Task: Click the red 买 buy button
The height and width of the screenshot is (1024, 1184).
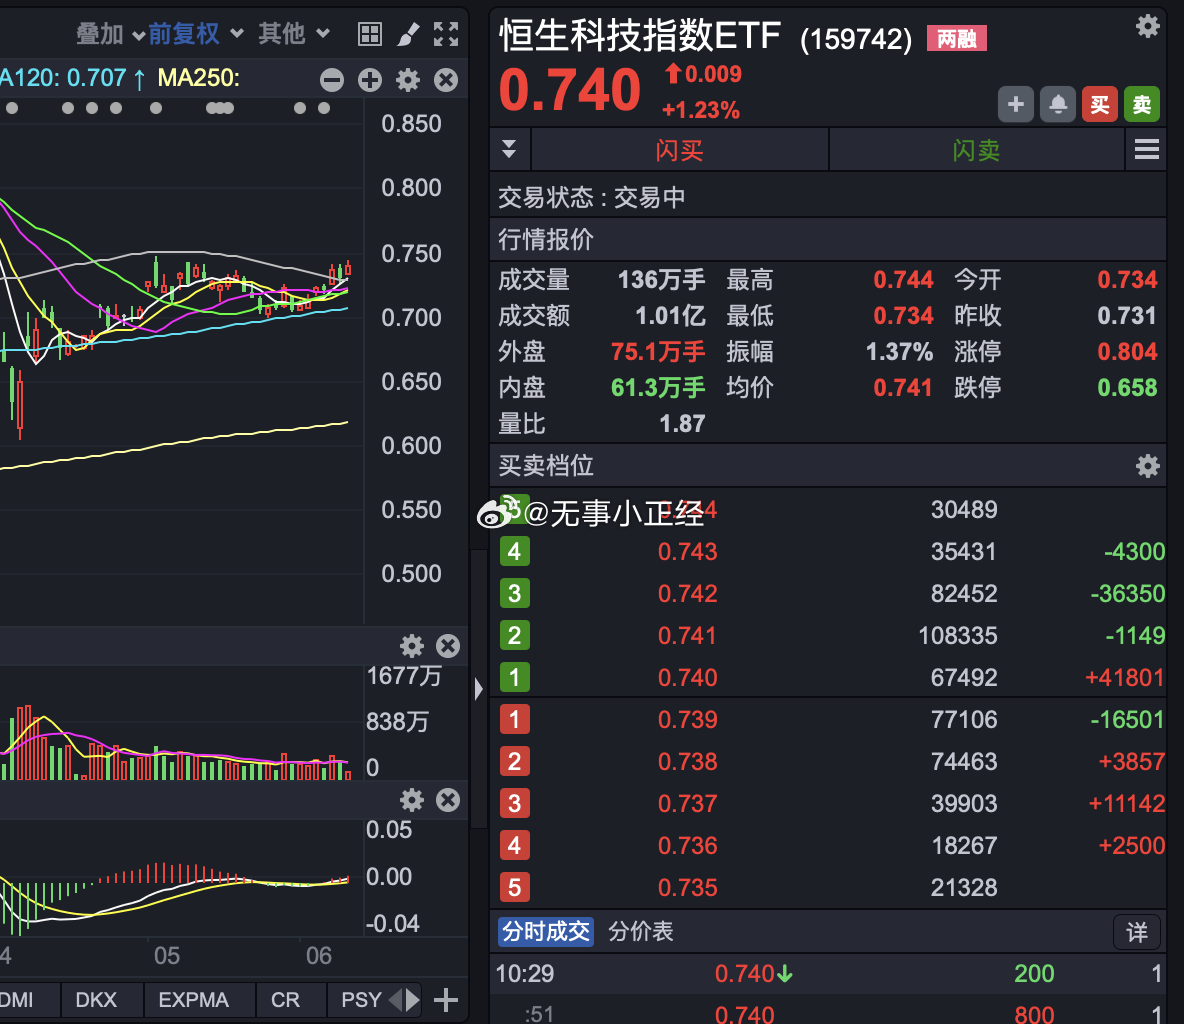Action: tap(1099, 104)
